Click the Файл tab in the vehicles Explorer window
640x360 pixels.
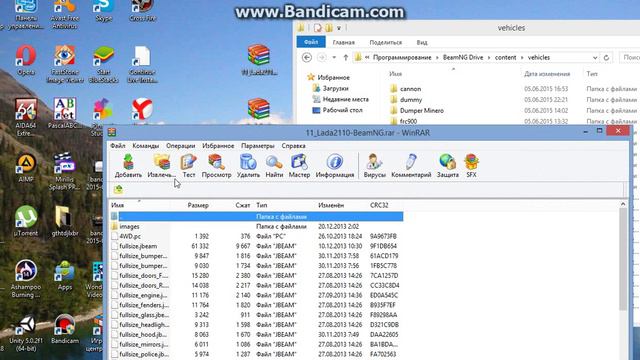(x=311, y=42)
